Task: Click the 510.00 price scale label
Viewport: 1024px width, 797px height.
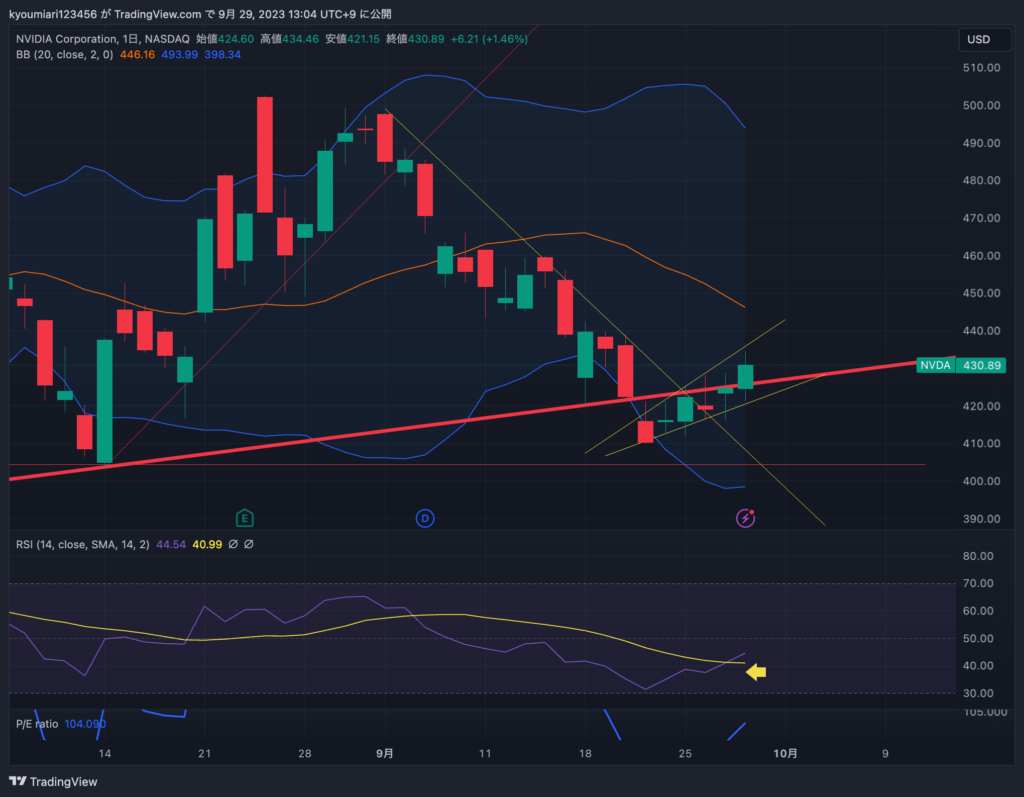Action: tap(981, 67)
